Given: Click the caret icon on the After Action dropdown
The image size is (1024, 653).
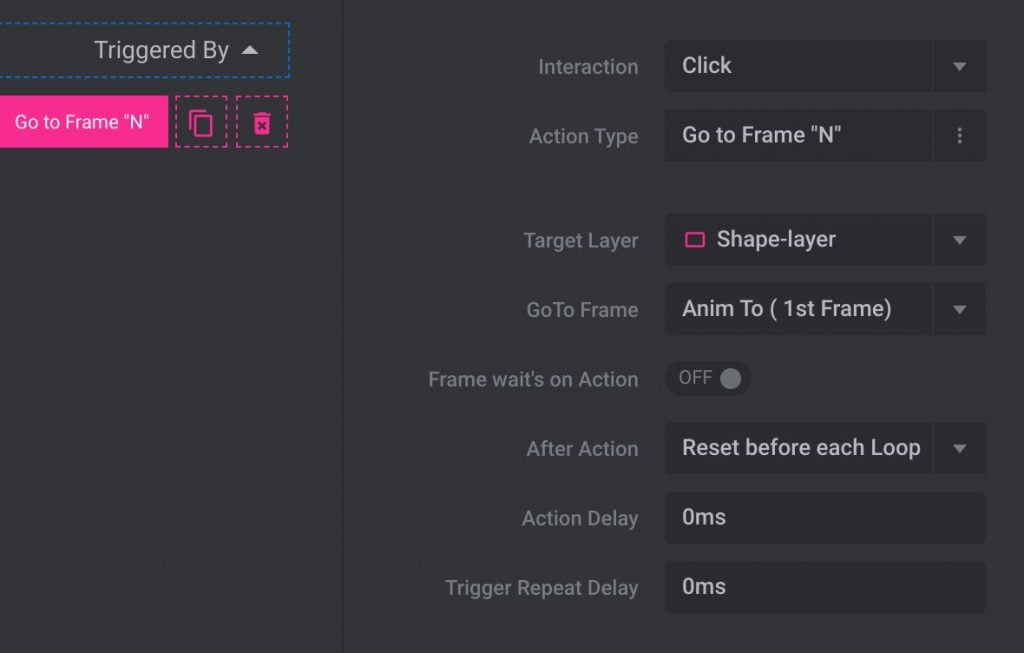Looking at the screenshot, I should tap(959, 448).
